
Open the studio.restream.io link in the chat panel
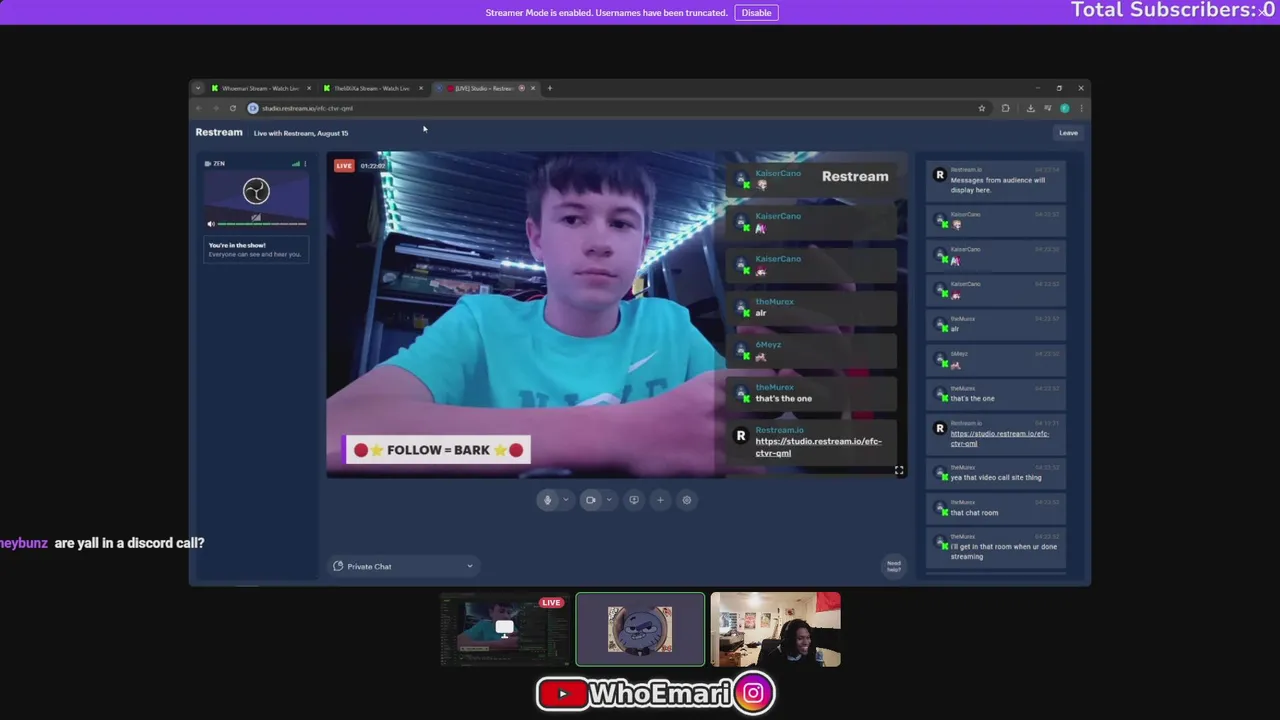point(999,438)
